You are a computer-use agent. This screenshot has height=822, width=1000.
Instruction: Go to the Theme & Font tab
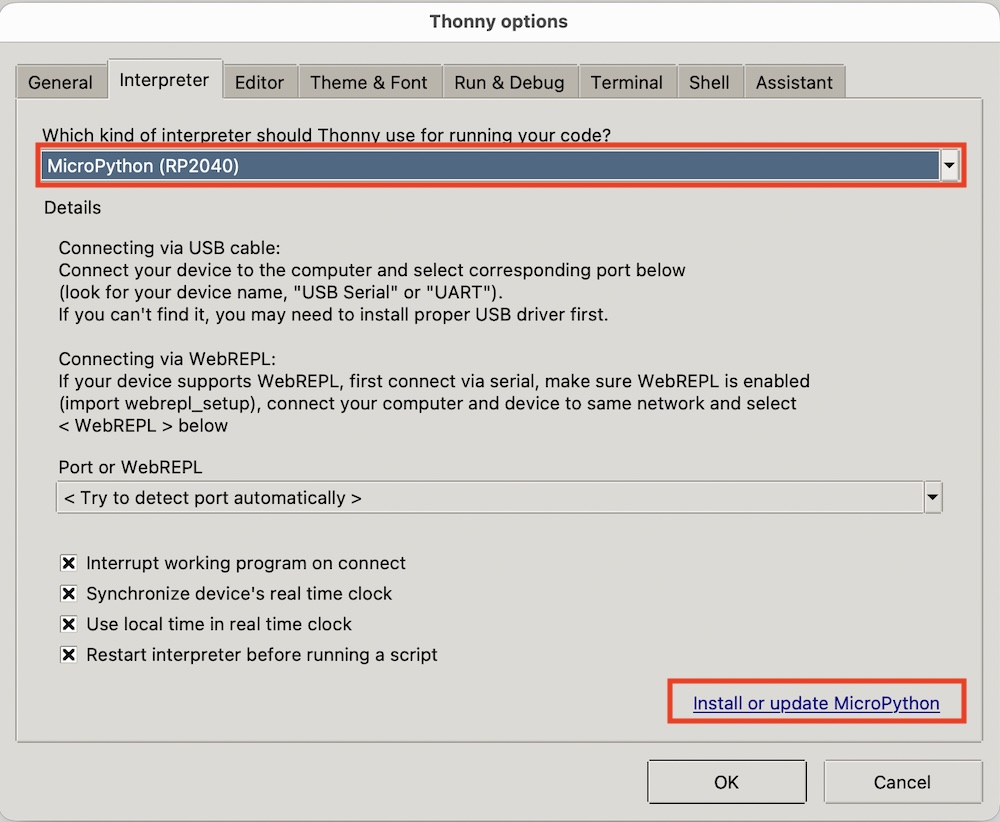(368, 82)
